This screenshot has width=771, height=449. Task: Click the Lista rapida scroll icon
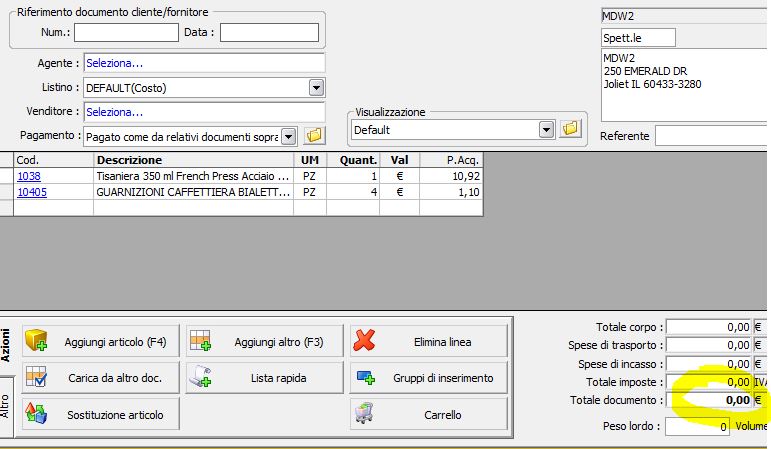click(200, 377)
